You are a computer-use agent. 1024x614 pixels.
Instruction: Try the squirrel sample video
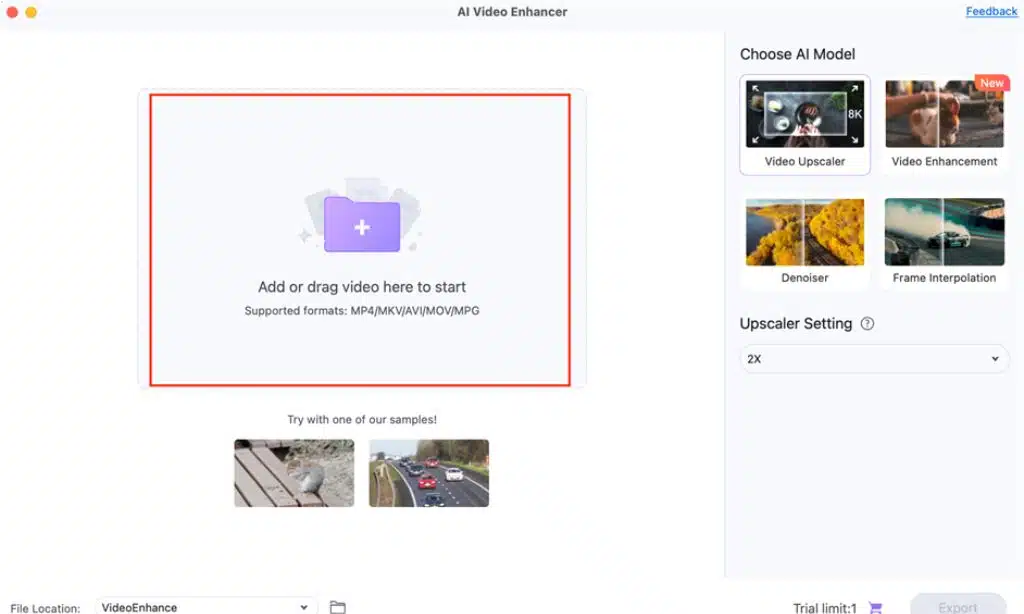tap(293, 473)
